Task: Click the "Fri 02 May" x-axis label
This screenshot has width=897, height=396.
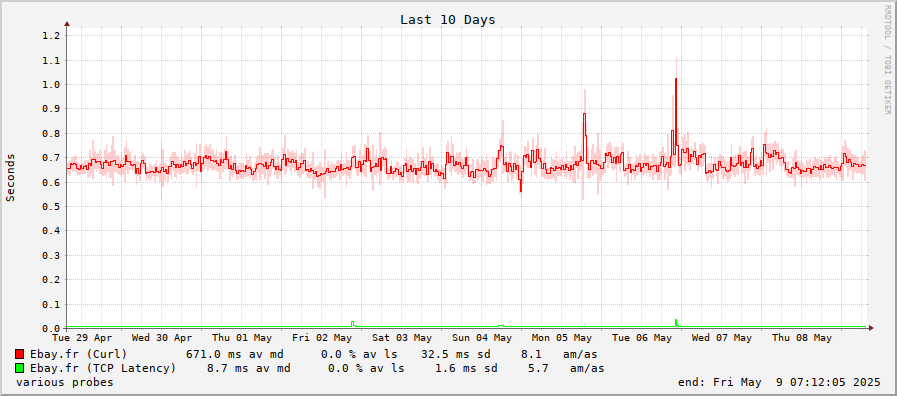Action: click(x=322, y=338)
